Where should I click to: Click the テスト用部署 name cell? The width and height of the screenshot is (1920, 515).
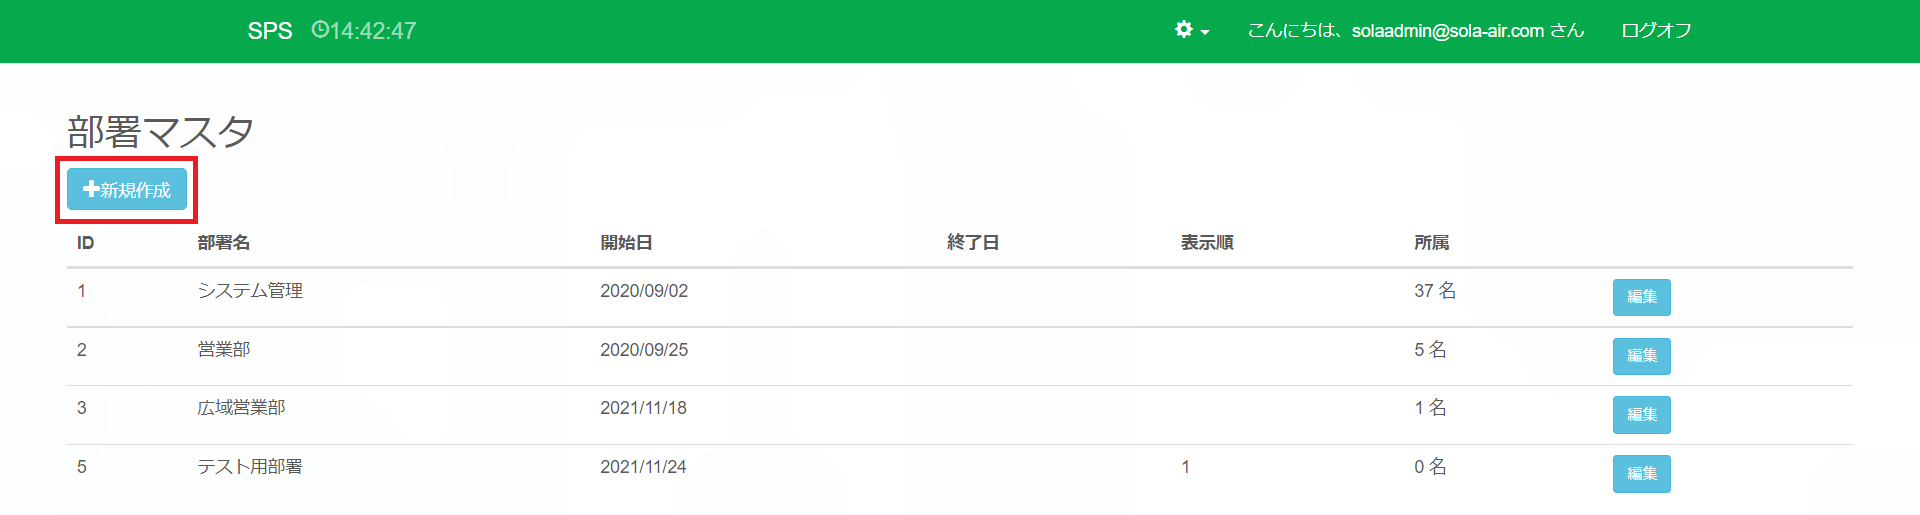click(250, 467)
